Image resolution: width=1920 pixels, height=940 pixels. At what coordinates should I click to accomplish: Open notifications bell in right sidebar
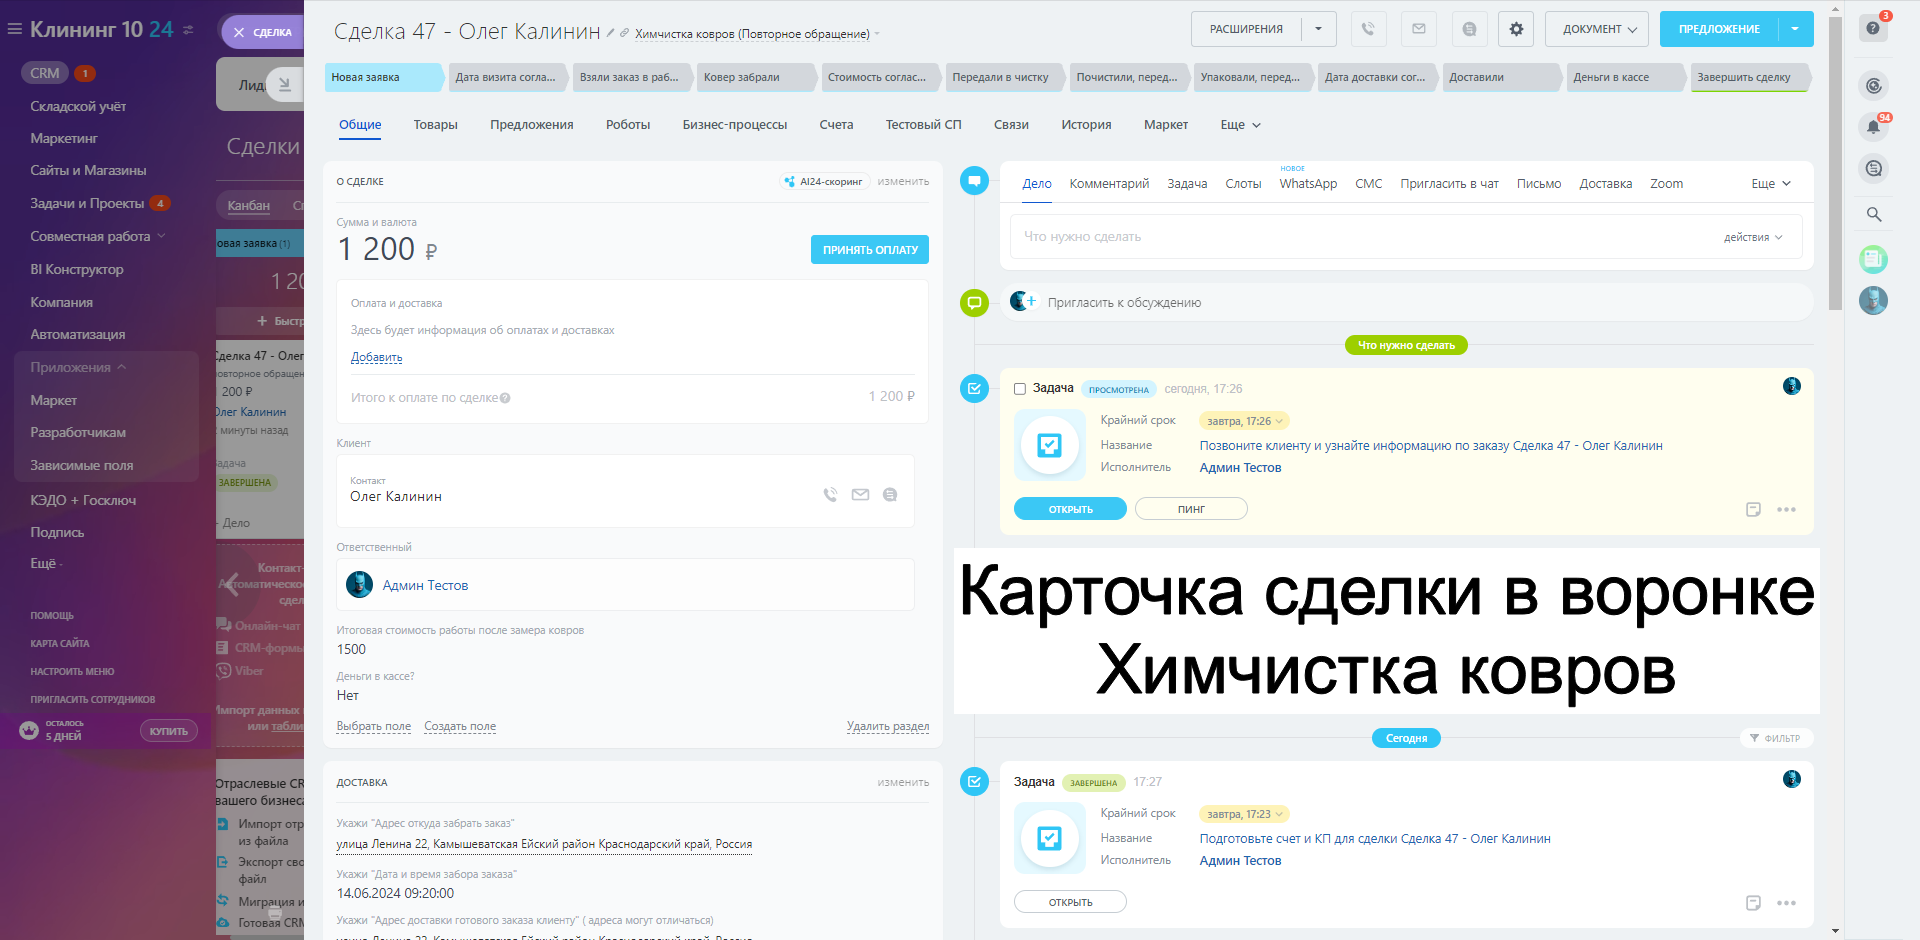coord(1873,127)
